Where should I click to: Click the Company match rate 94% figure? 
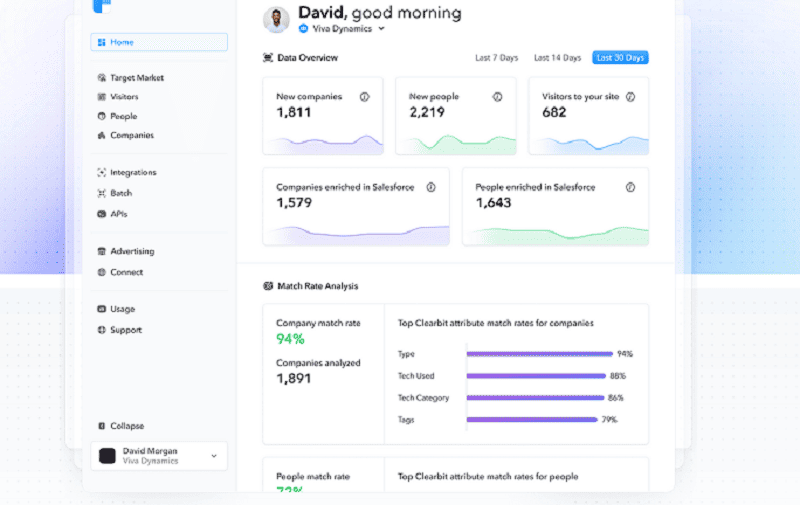pyautogui.click(x=290, y=339)
